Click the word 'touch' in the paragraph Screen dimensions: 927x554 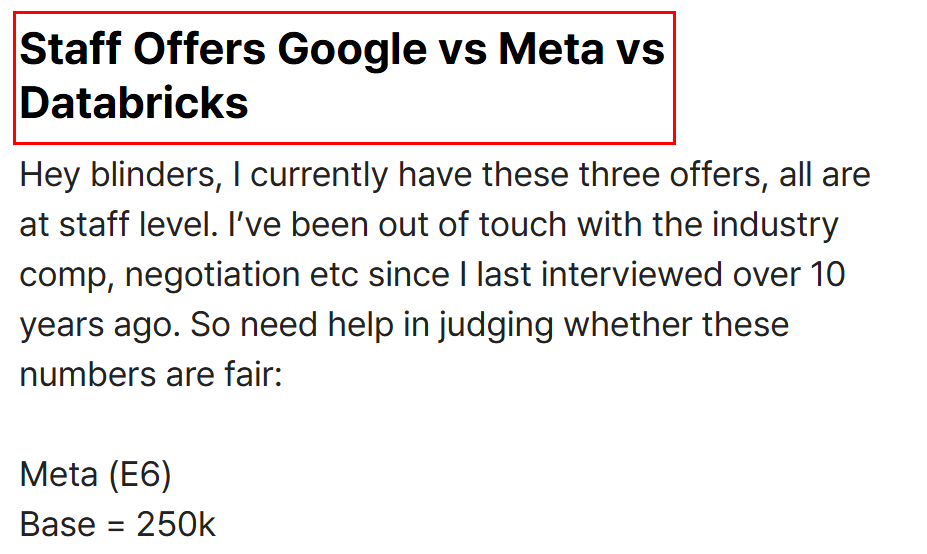pyautogui.click(x=523, y=225)
